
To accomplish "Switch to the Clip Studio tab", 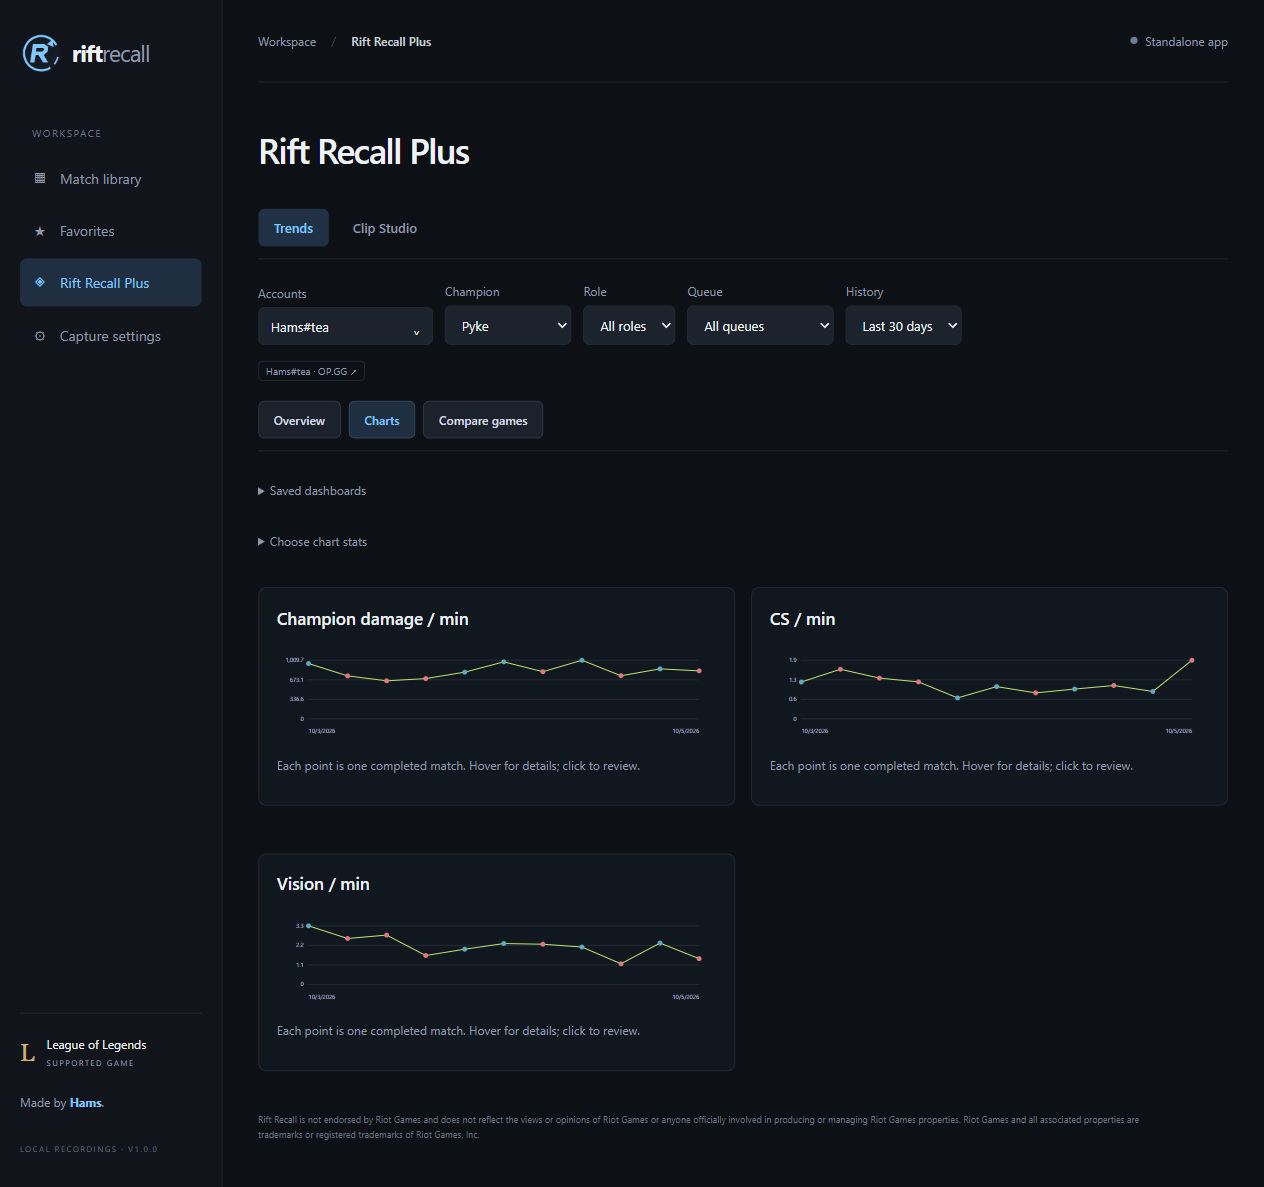I will click(x=384, y=228).
